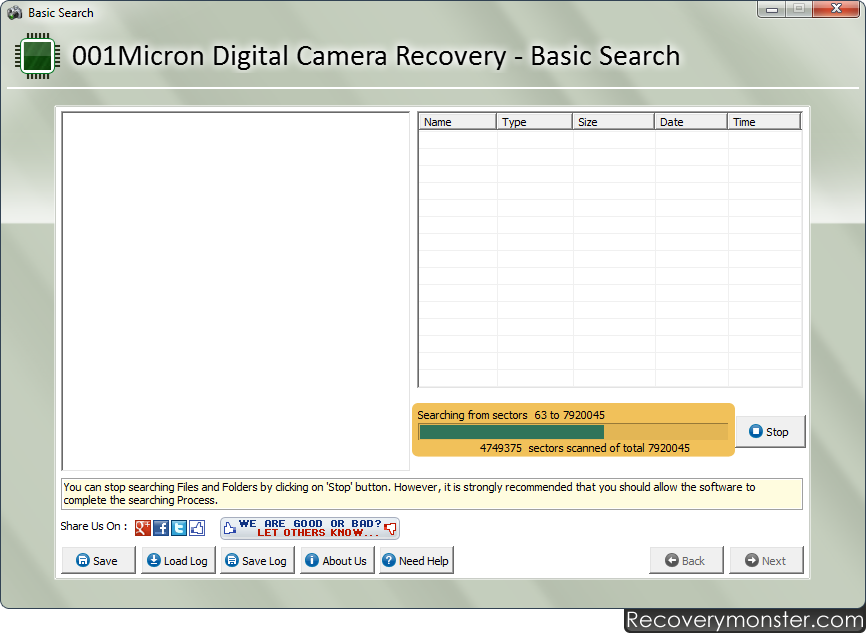
Task: Click the Basic Search title bar camera icon
Action: (15, 13)
